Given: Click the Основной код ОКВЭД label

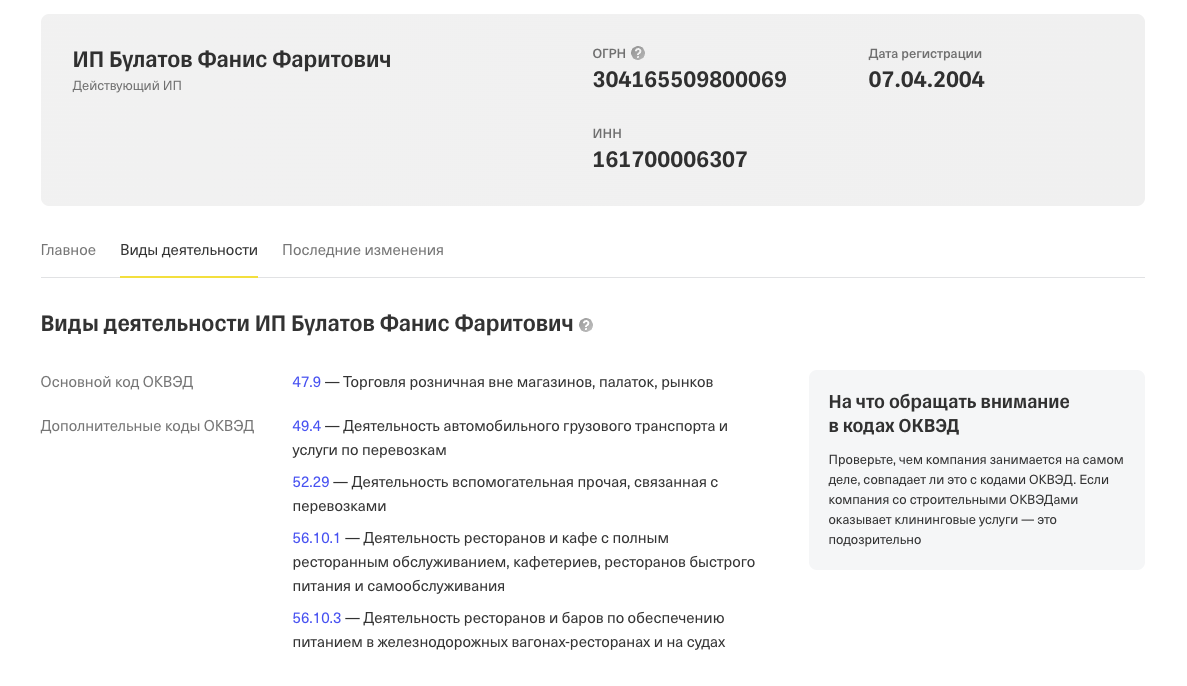Looking at the screenshot, I should coord(117,382).
